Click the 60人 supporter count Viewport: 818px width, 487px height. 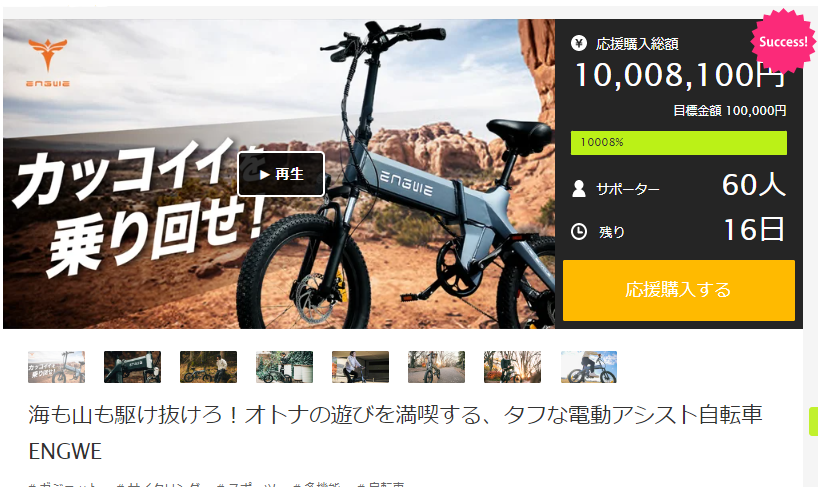coord(754,185)
